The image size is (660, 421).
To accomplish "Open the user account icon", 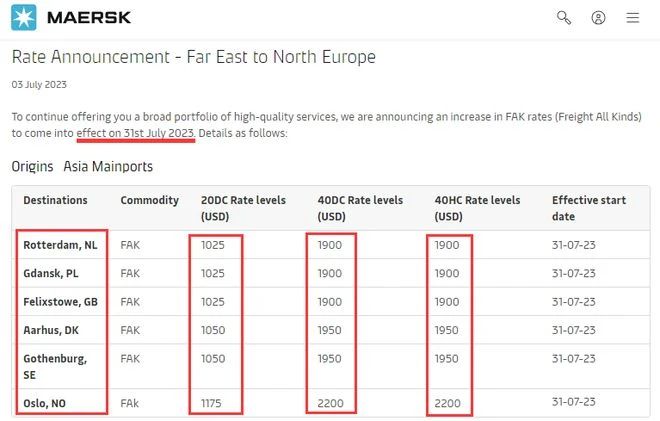I will coord(598,18).
